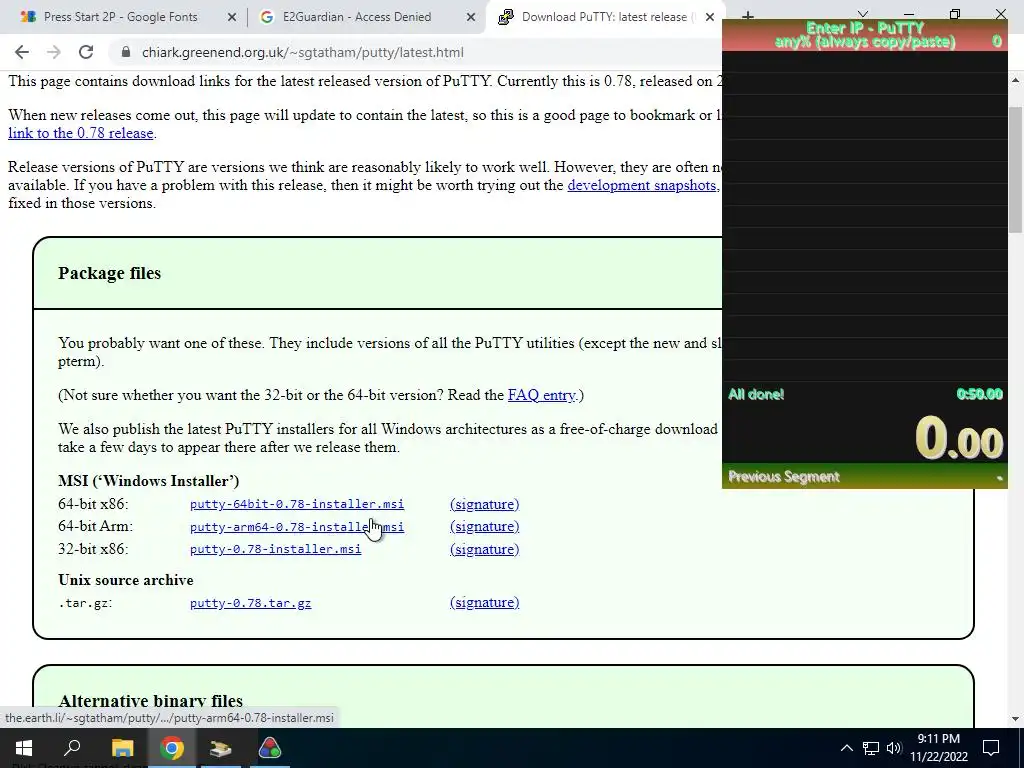Open the FAQ entry link
The image size is (1024, 768).
pos(541,395)
